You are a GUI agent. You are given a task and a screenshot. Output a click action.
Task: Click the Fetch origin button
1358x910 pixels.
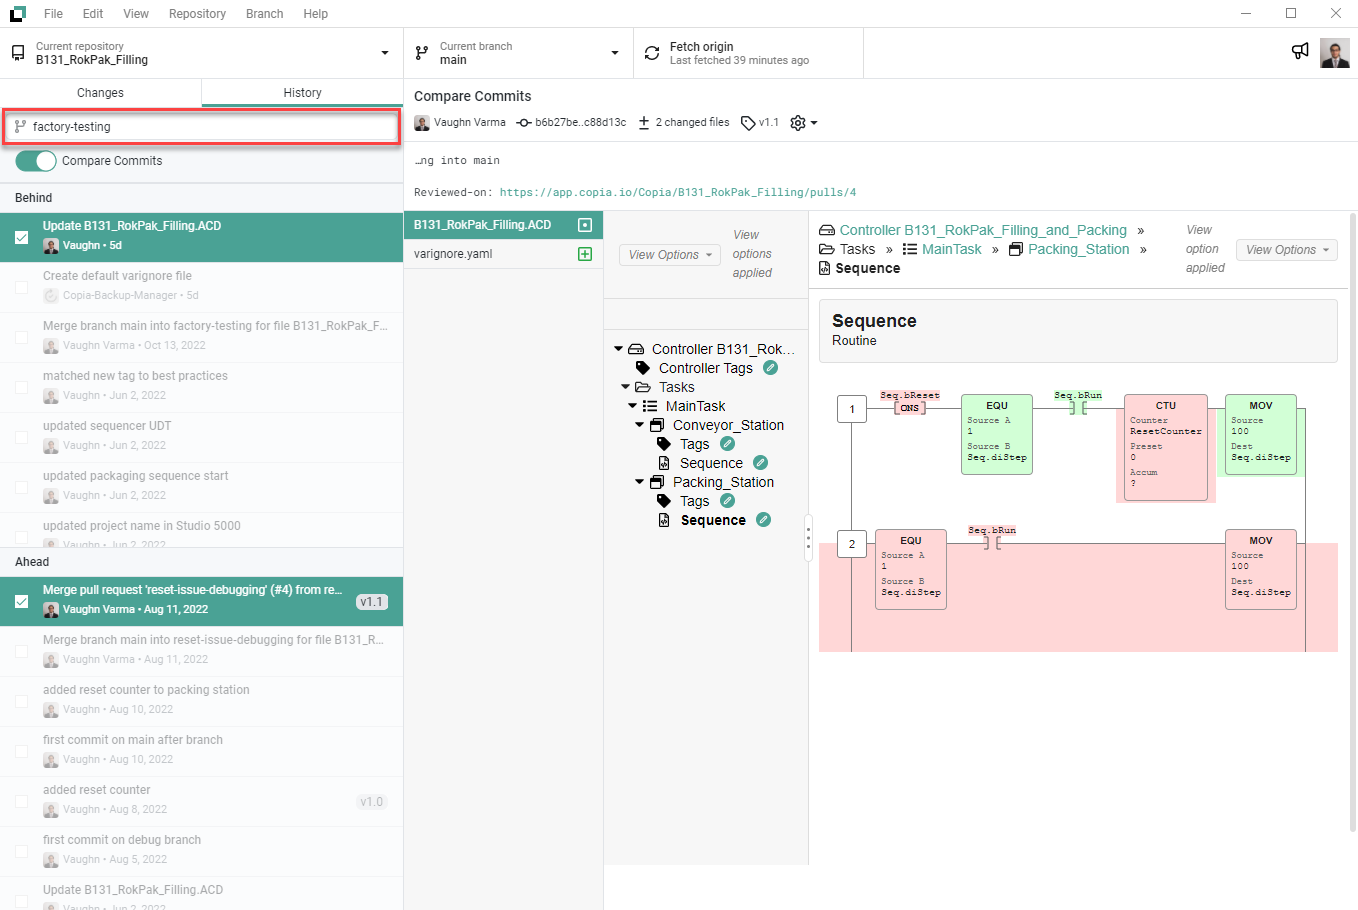(748, 52)
